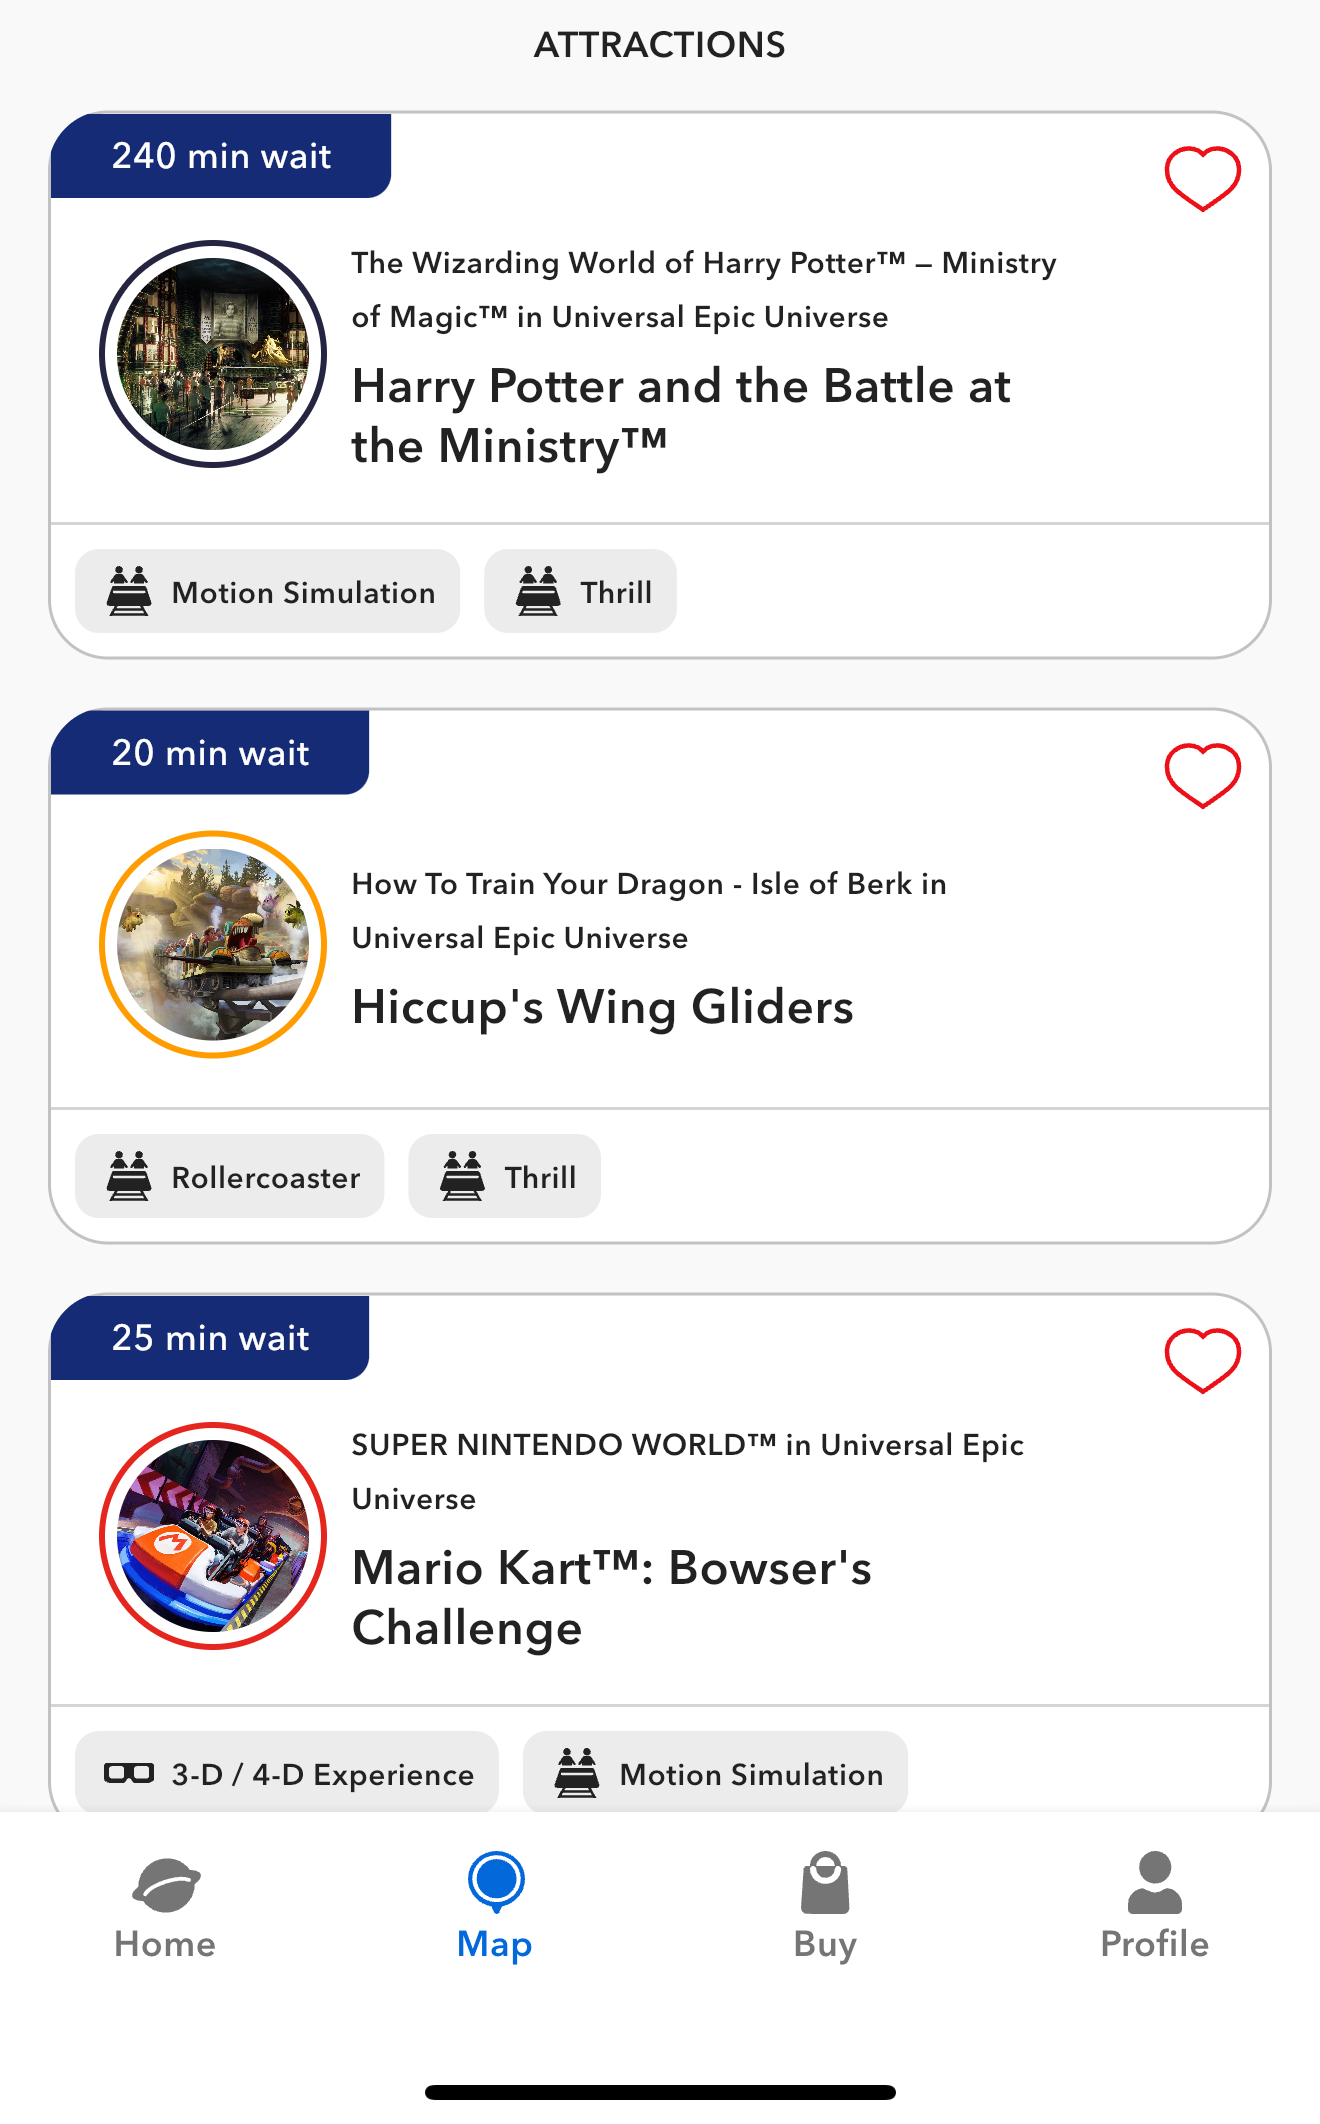Image resolution: width=1320 pixels, height=2124 pixels.
Task: Tap ride icon on Harry Potter Motion Simulation tag
Action: pyautogui.click(x=129, y=591)
